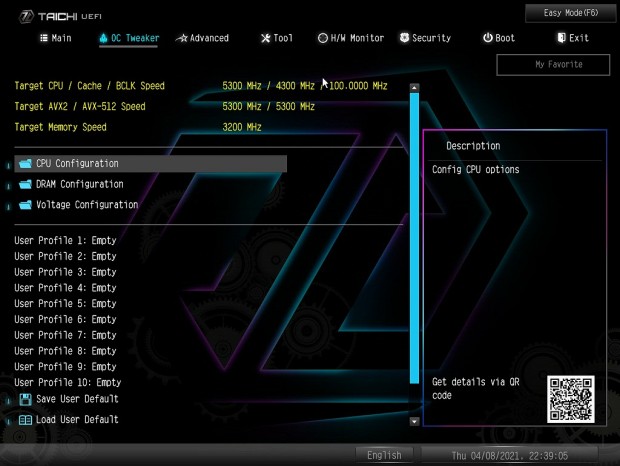
Task: Select User Profile 8: Empty
Action: click(x=65, y=351)
